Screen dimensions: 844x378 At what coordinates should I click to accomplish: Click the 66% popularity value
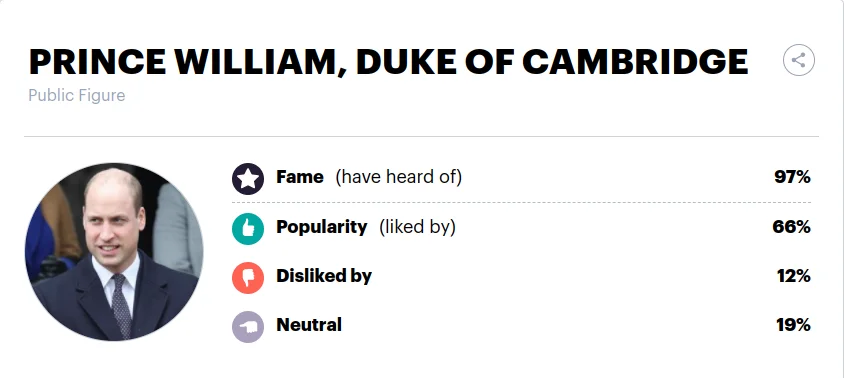click(791, 227)
